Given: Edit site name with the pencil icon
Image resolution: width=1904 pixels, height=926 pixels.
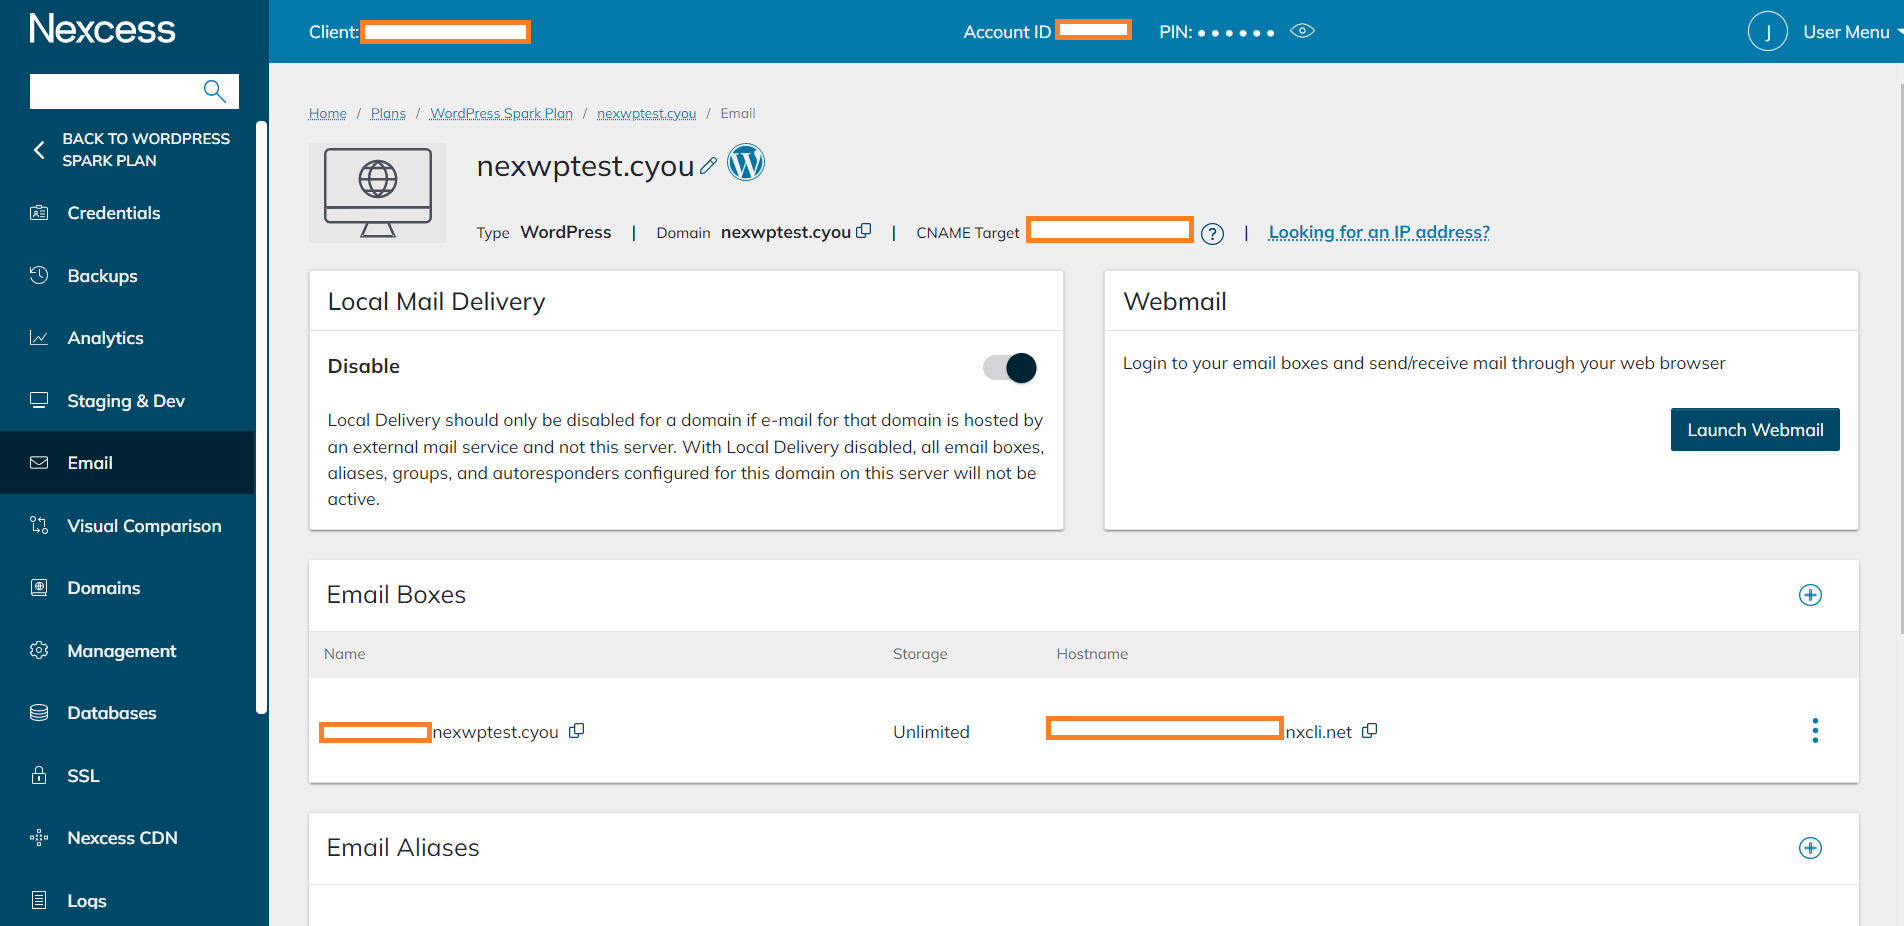Looking at the screenshot, I should click(708, 166).
